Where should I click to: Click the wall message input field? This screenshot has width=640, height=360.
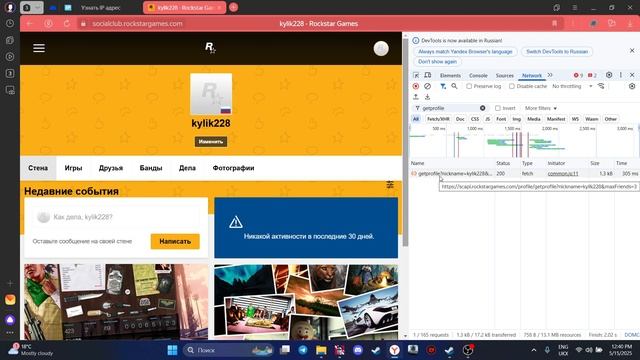click(x=116, y=217)
